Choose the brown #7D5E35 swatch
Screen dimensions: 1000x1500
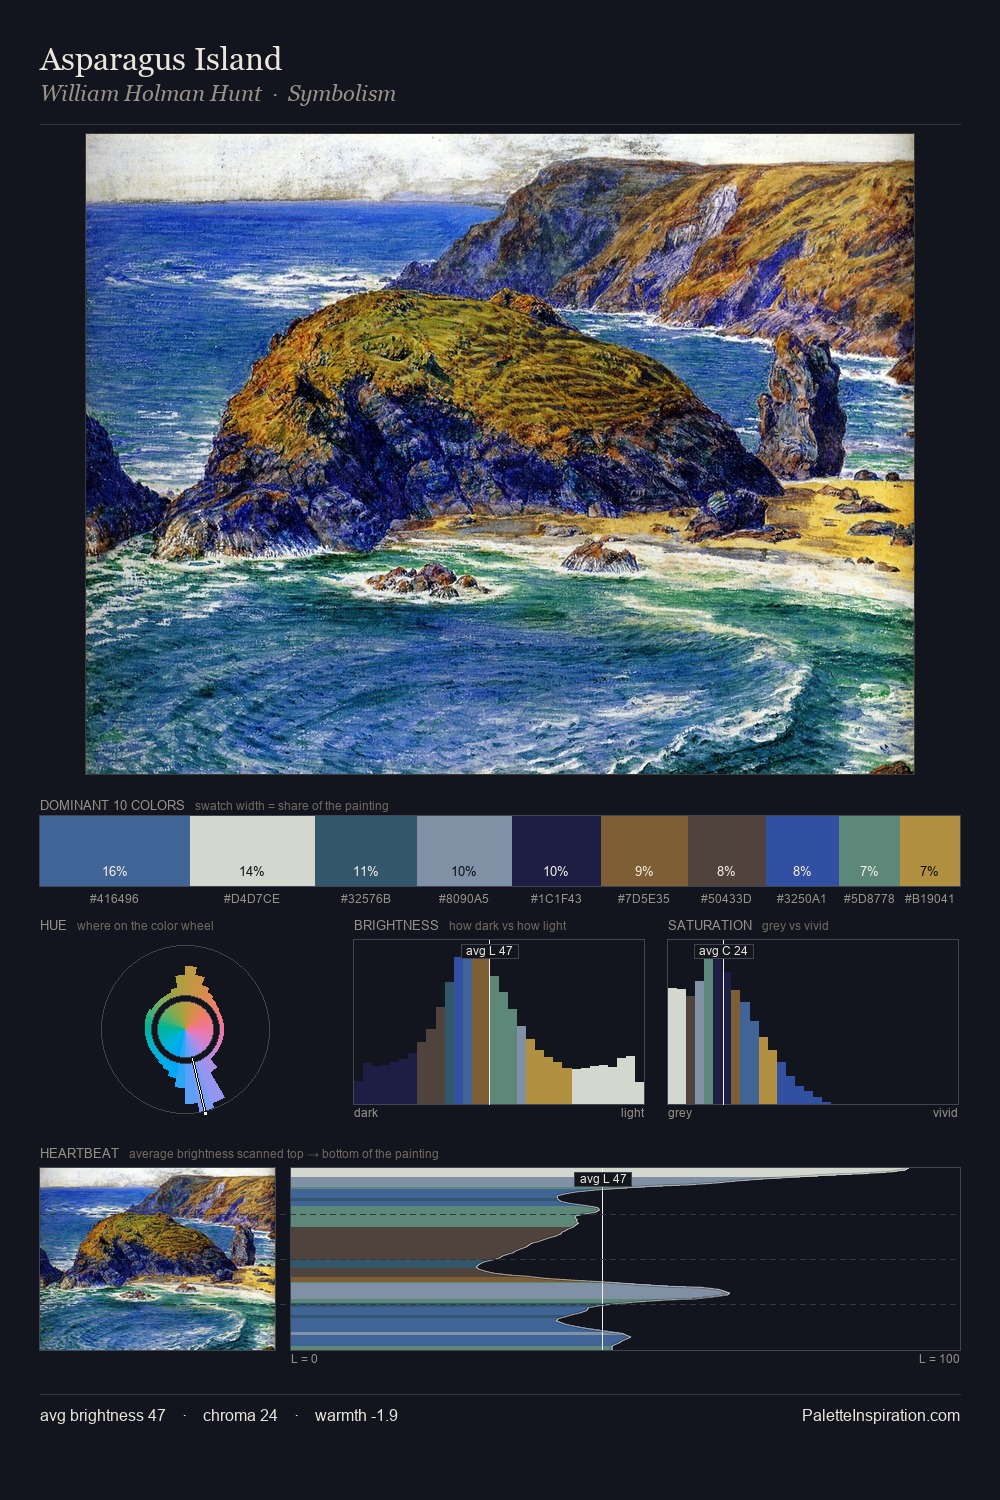click(644, 851)
